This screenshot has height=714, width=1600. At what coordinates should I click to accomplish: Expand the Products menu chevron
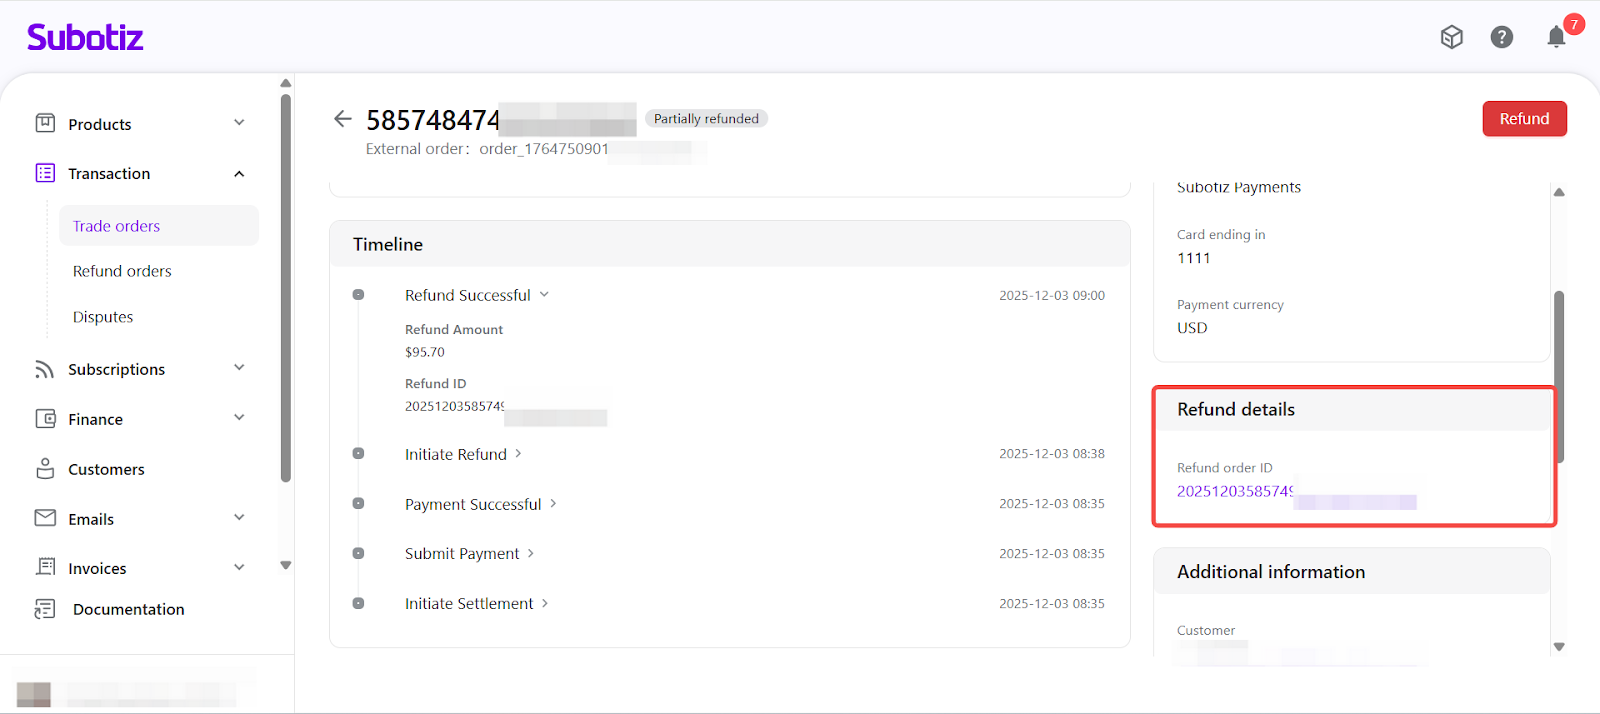click(239, 123)
